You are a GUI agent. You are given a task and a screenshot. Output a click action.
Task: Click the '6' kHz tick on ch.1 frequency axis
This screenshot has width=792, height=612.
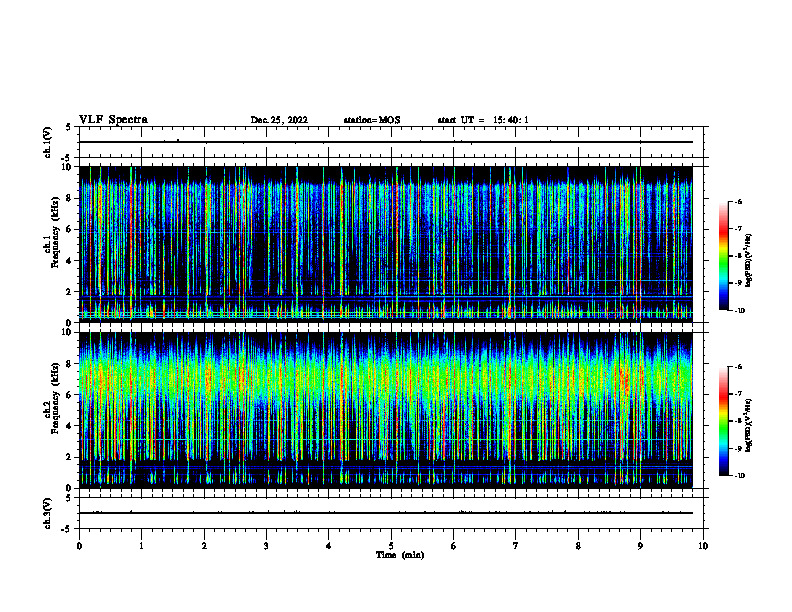coord(70,229)
